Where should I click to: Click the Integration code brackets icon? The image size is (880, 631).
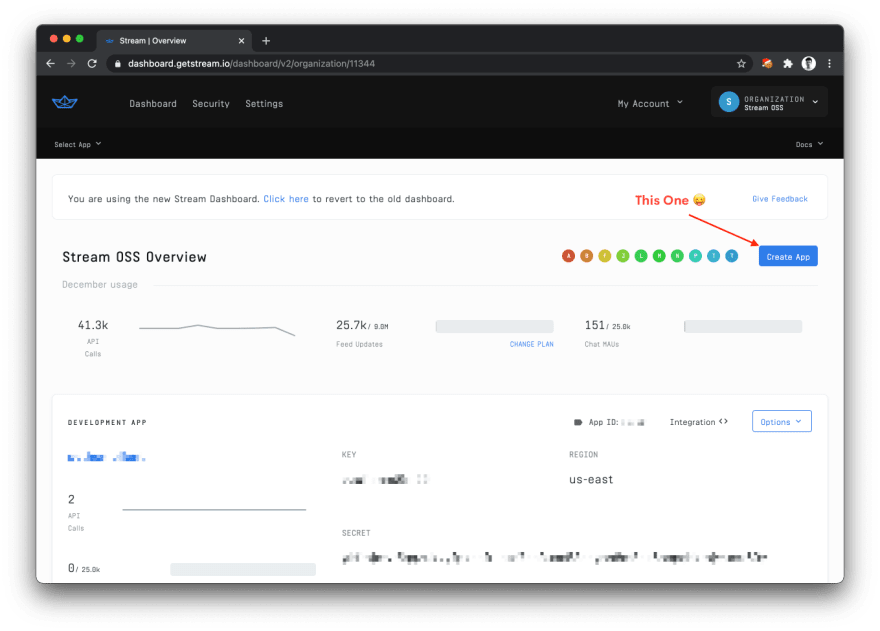[x=723, y=422]
